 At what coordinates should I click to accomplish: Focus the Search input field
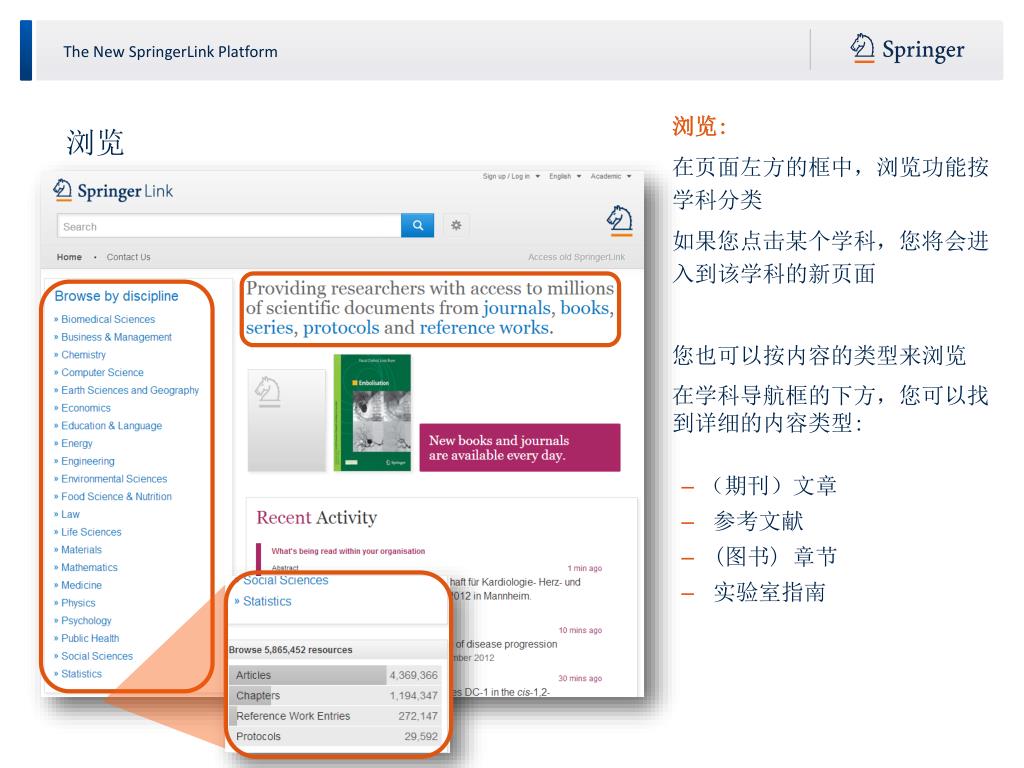point(229,226)
